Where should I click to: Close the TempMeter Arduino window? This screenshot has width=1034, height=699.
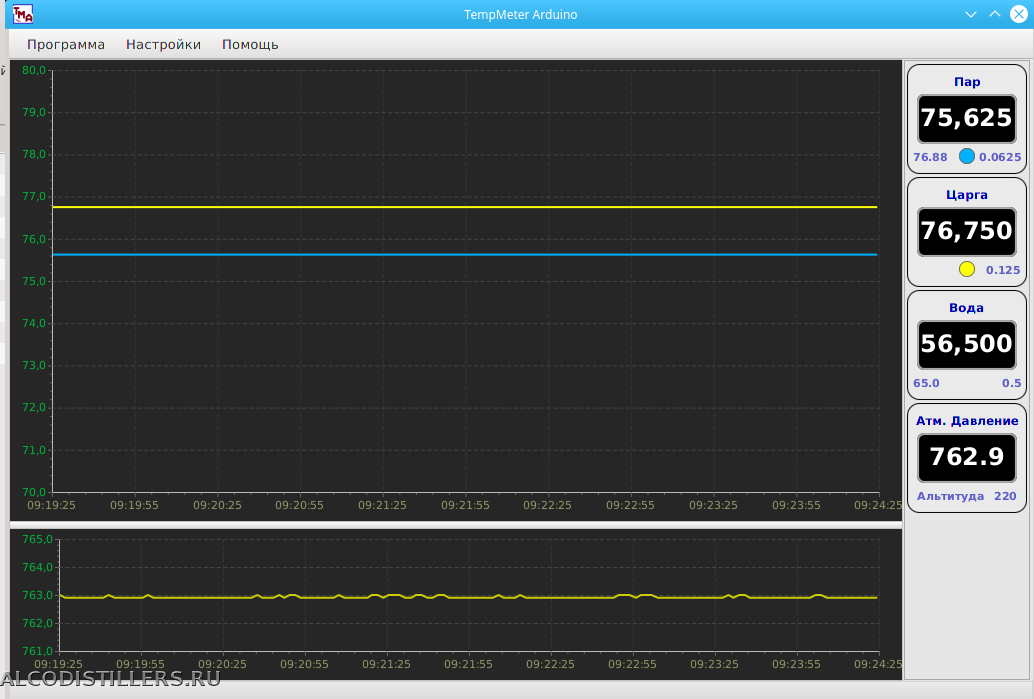tap(1018, 14)
